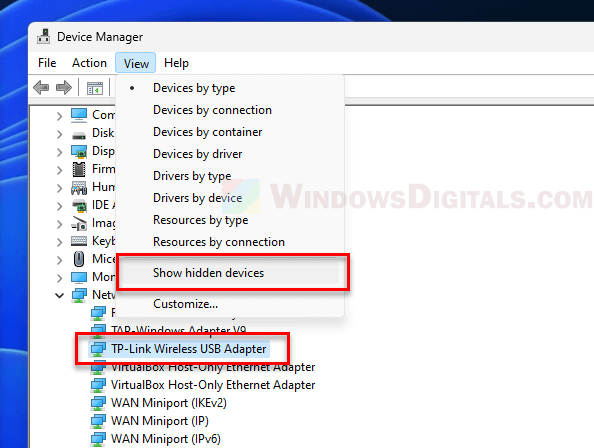Toggle Show hidden devices

[x=230, y=273]
